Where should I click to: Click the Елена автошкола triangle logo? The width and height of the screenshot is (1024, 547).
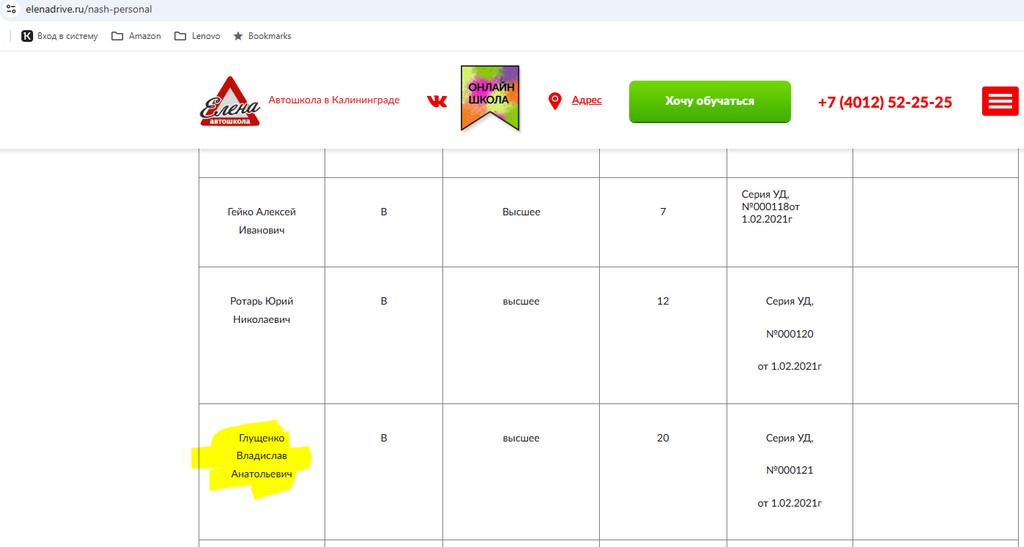(229, 101)
